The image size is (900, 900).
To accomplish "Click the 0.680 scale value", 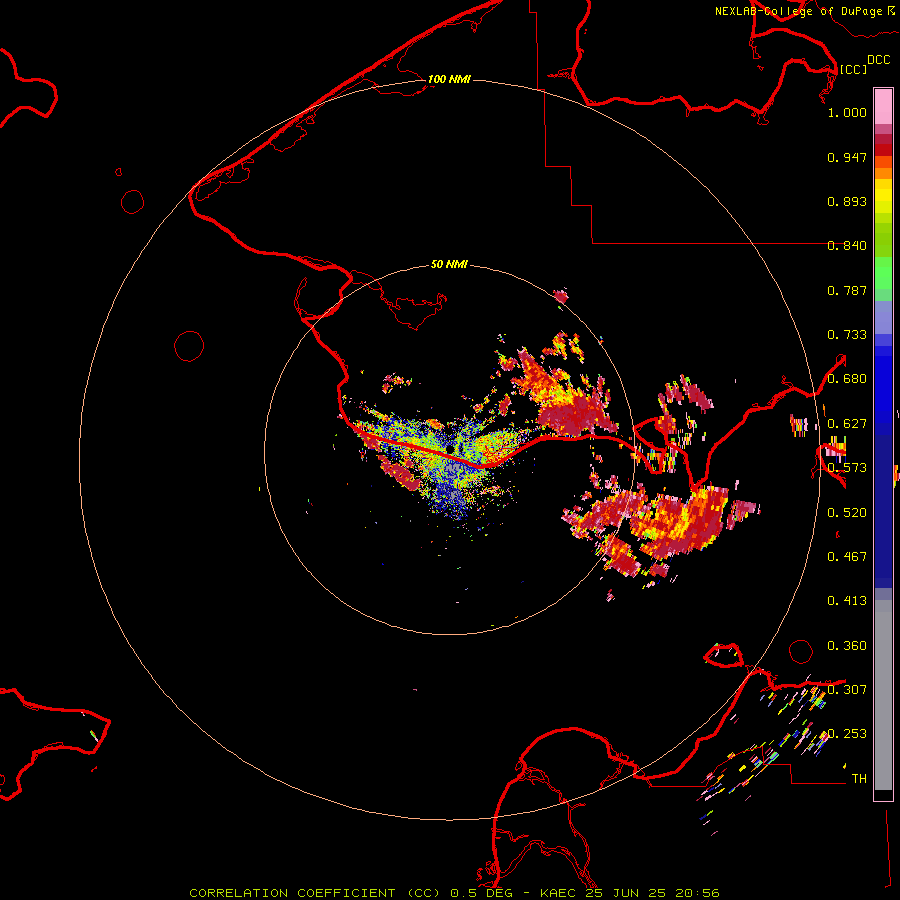I will pyautogui.click(x=847, y=379).
